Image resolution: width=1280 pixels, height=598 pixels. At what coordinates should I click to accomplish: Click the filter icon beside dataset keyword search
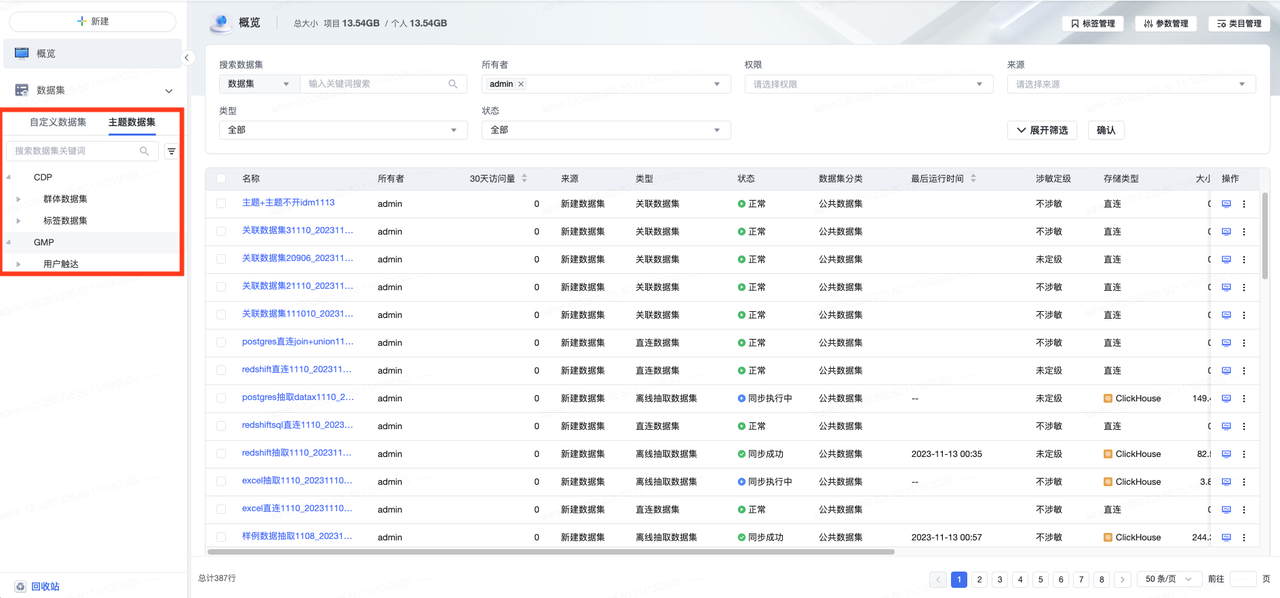tap(171, 151)
